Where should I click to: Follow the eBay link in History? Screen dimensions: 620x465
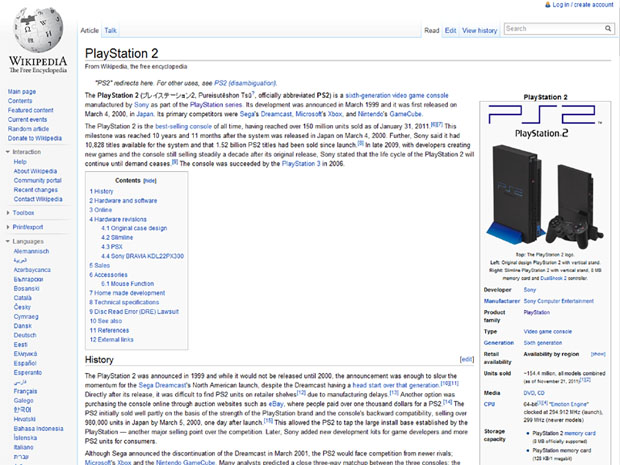click(x=276, y=404)
